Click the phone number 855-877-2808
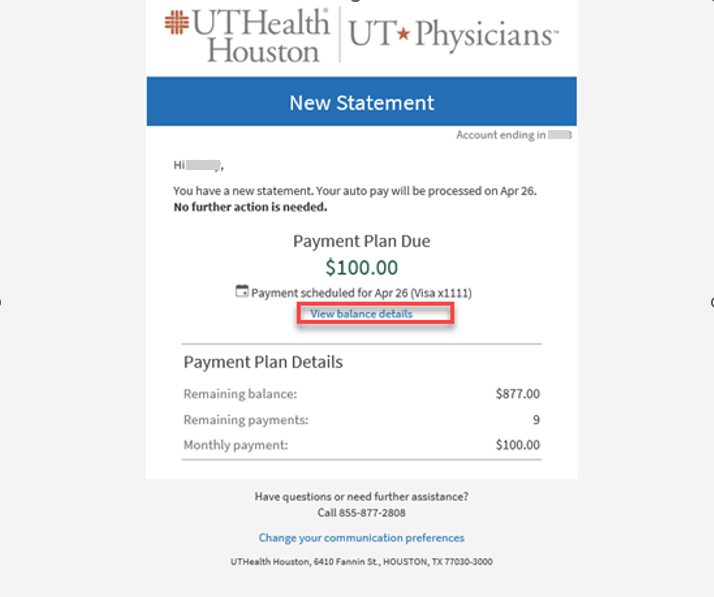Screen dimensions: 714x597 click(x=361, y=513)
